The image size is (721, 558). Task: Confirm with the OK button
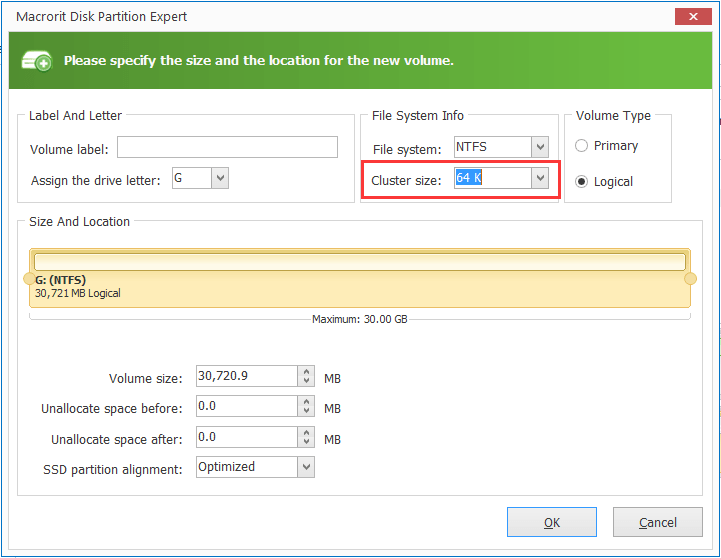point(552,522)
